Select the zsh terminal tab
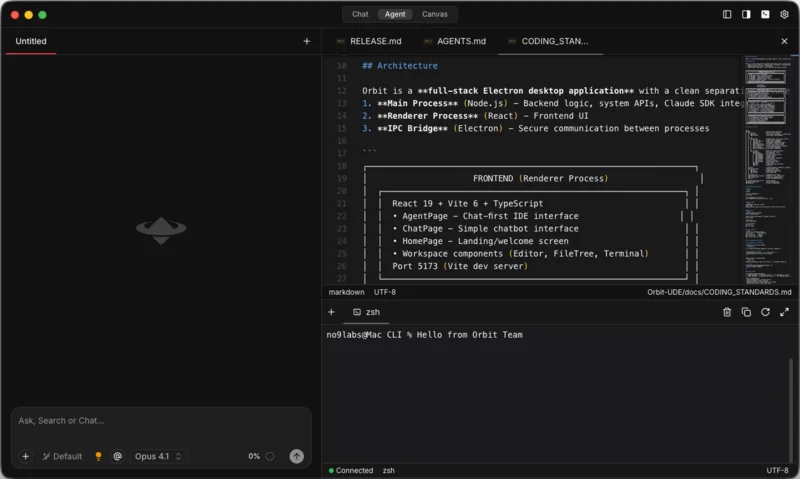 [x=366, y=312]
